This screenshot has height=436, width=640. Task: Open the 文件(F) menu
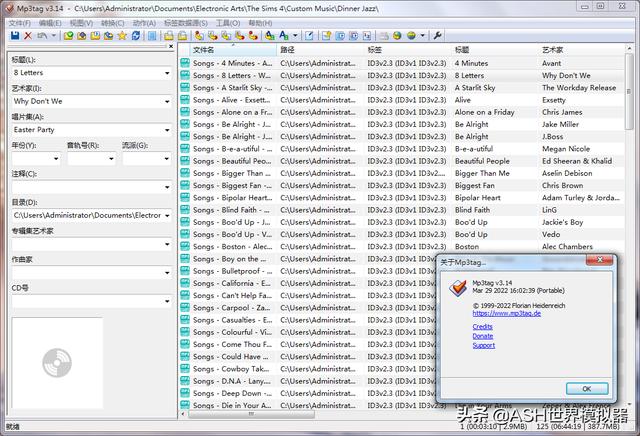click(20, 23)
